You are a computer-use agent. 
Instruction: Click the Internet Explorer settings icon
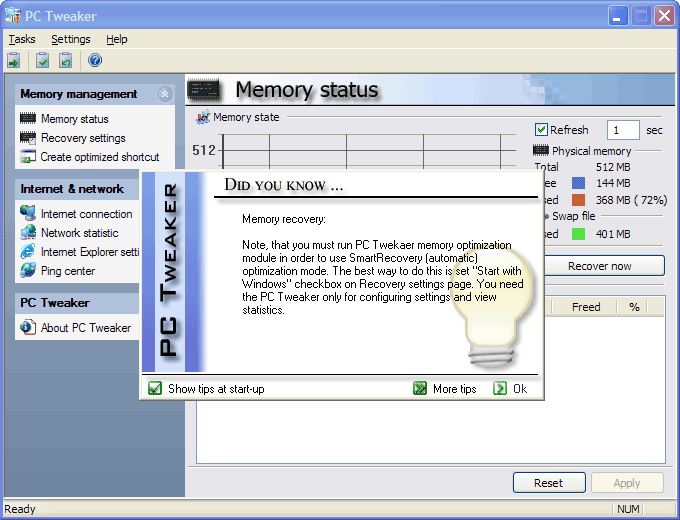tap(28, 251)
